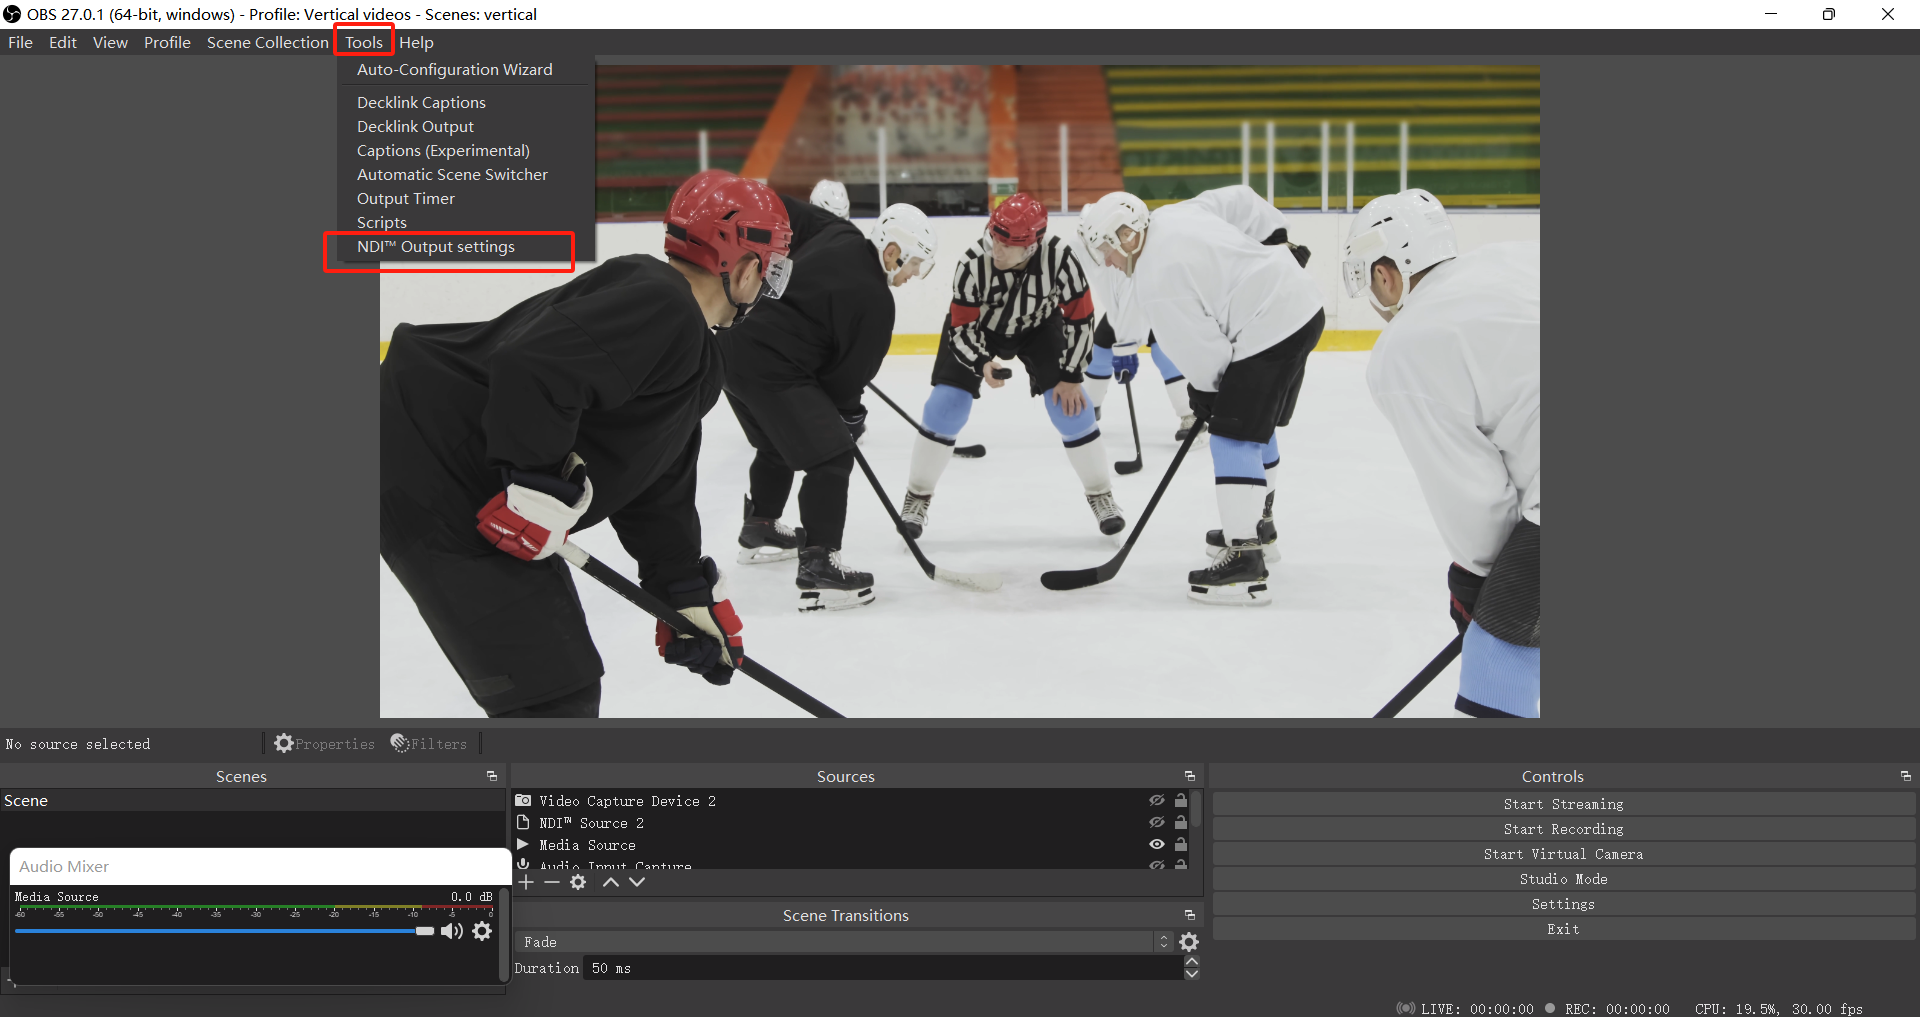This screenshot has width=1920, height=1017.
Task: Move selected source up in the list
Action: (x=611, y=882)
